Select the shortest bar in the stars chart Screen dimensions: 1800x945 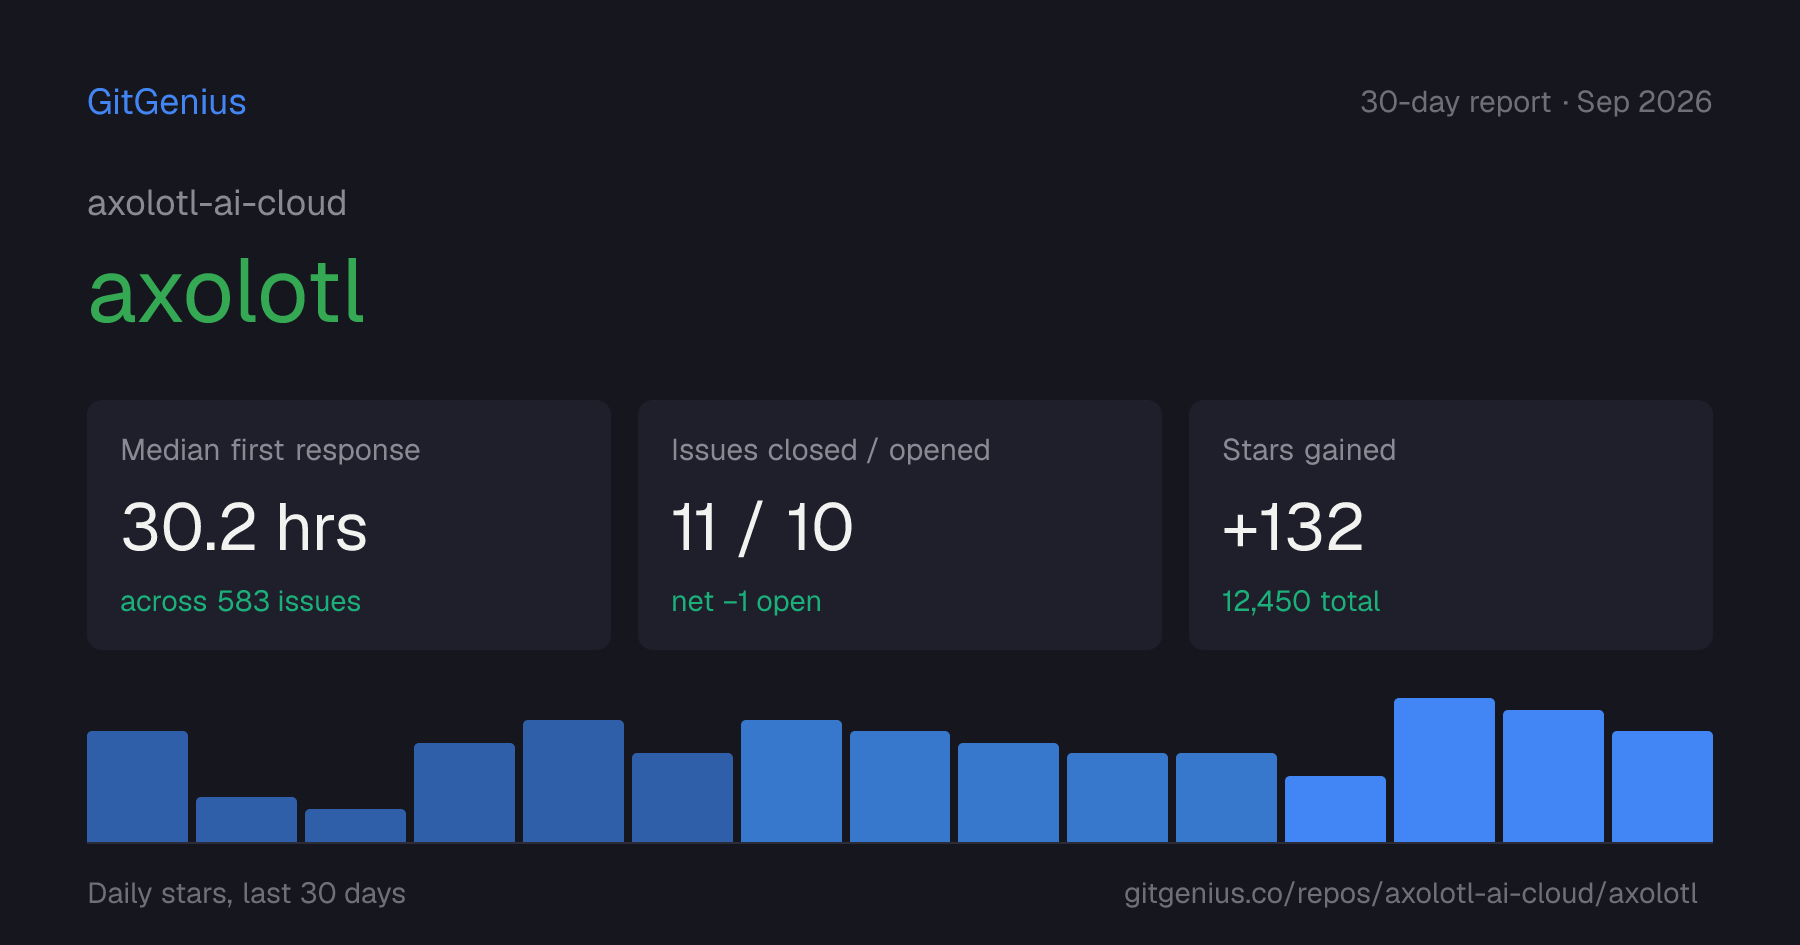355,825
